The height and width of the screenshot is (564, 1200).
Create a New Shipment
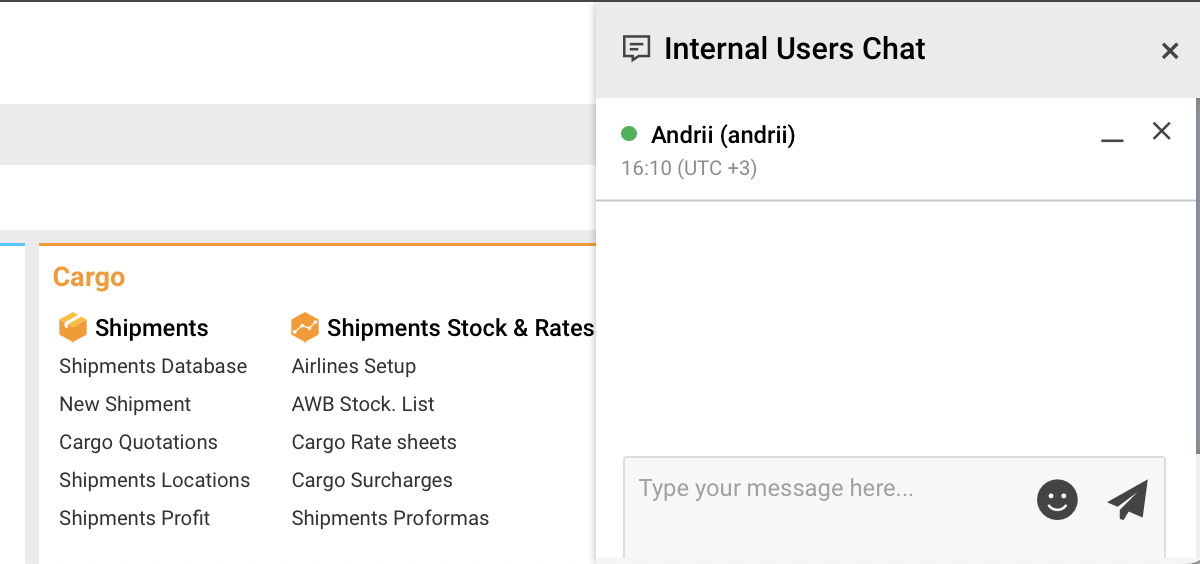[x=125, y=404]
